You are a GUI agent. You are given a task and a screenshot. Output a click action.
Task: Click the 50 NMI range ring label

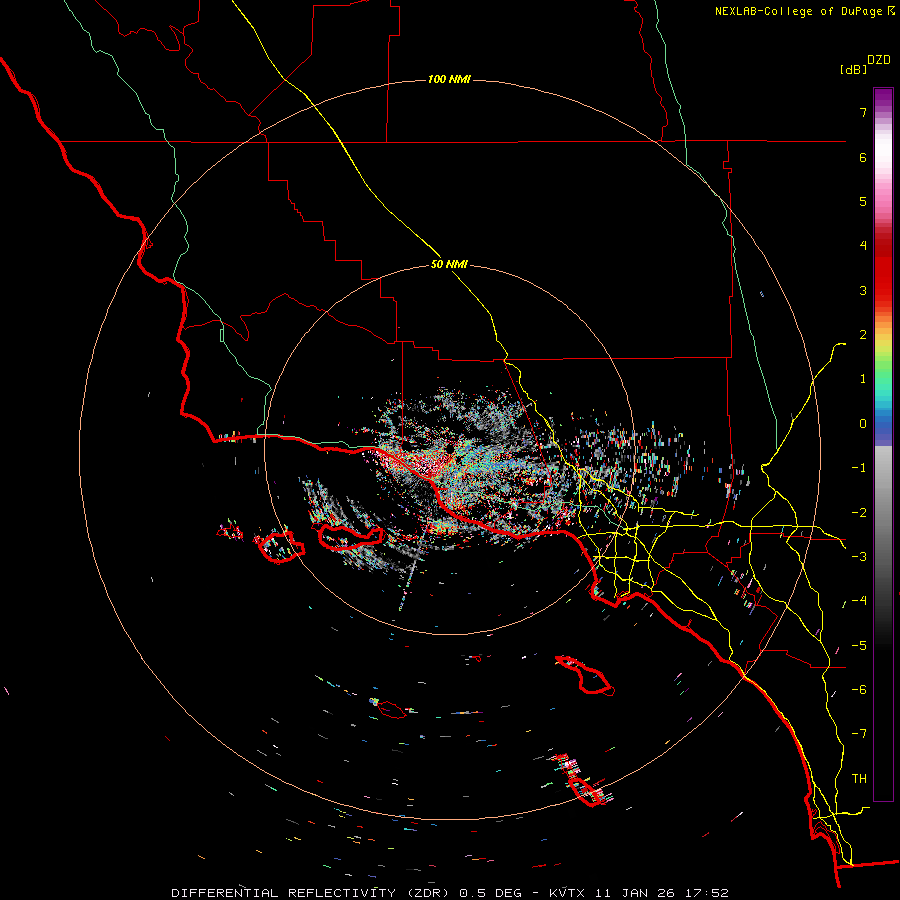pyautogui.click(x=449, y=265)
